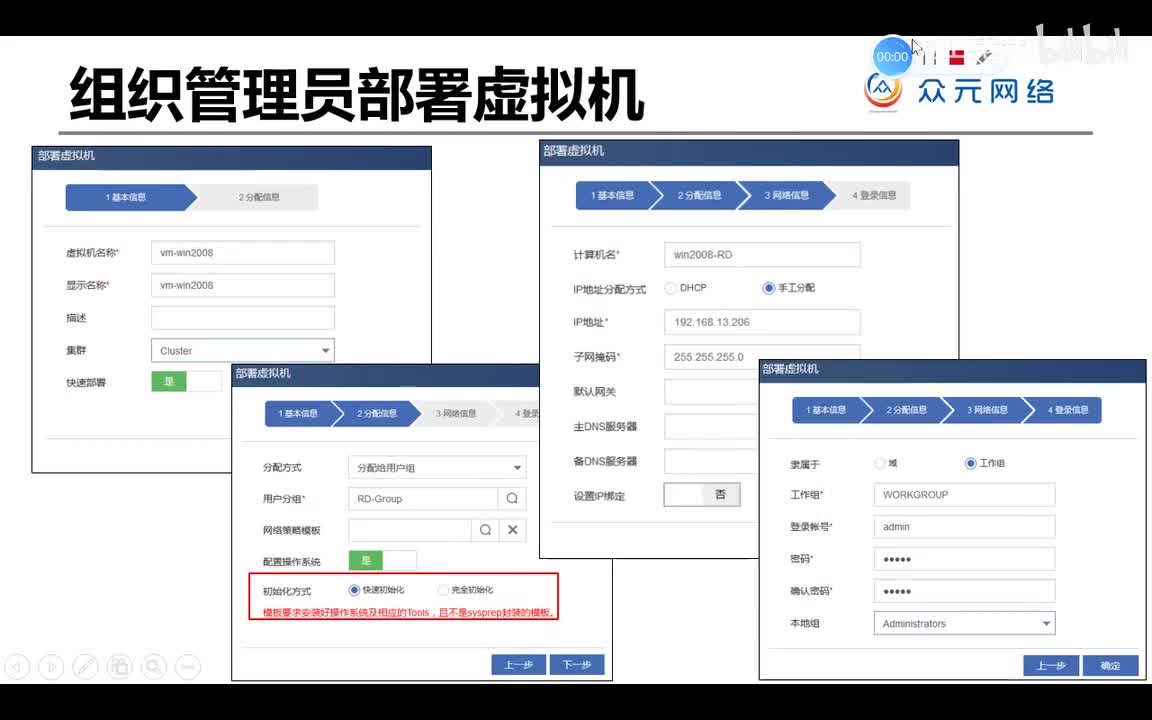Toggle the 配置操作系统 switch

pyautogui.click(x=383, y=561)
